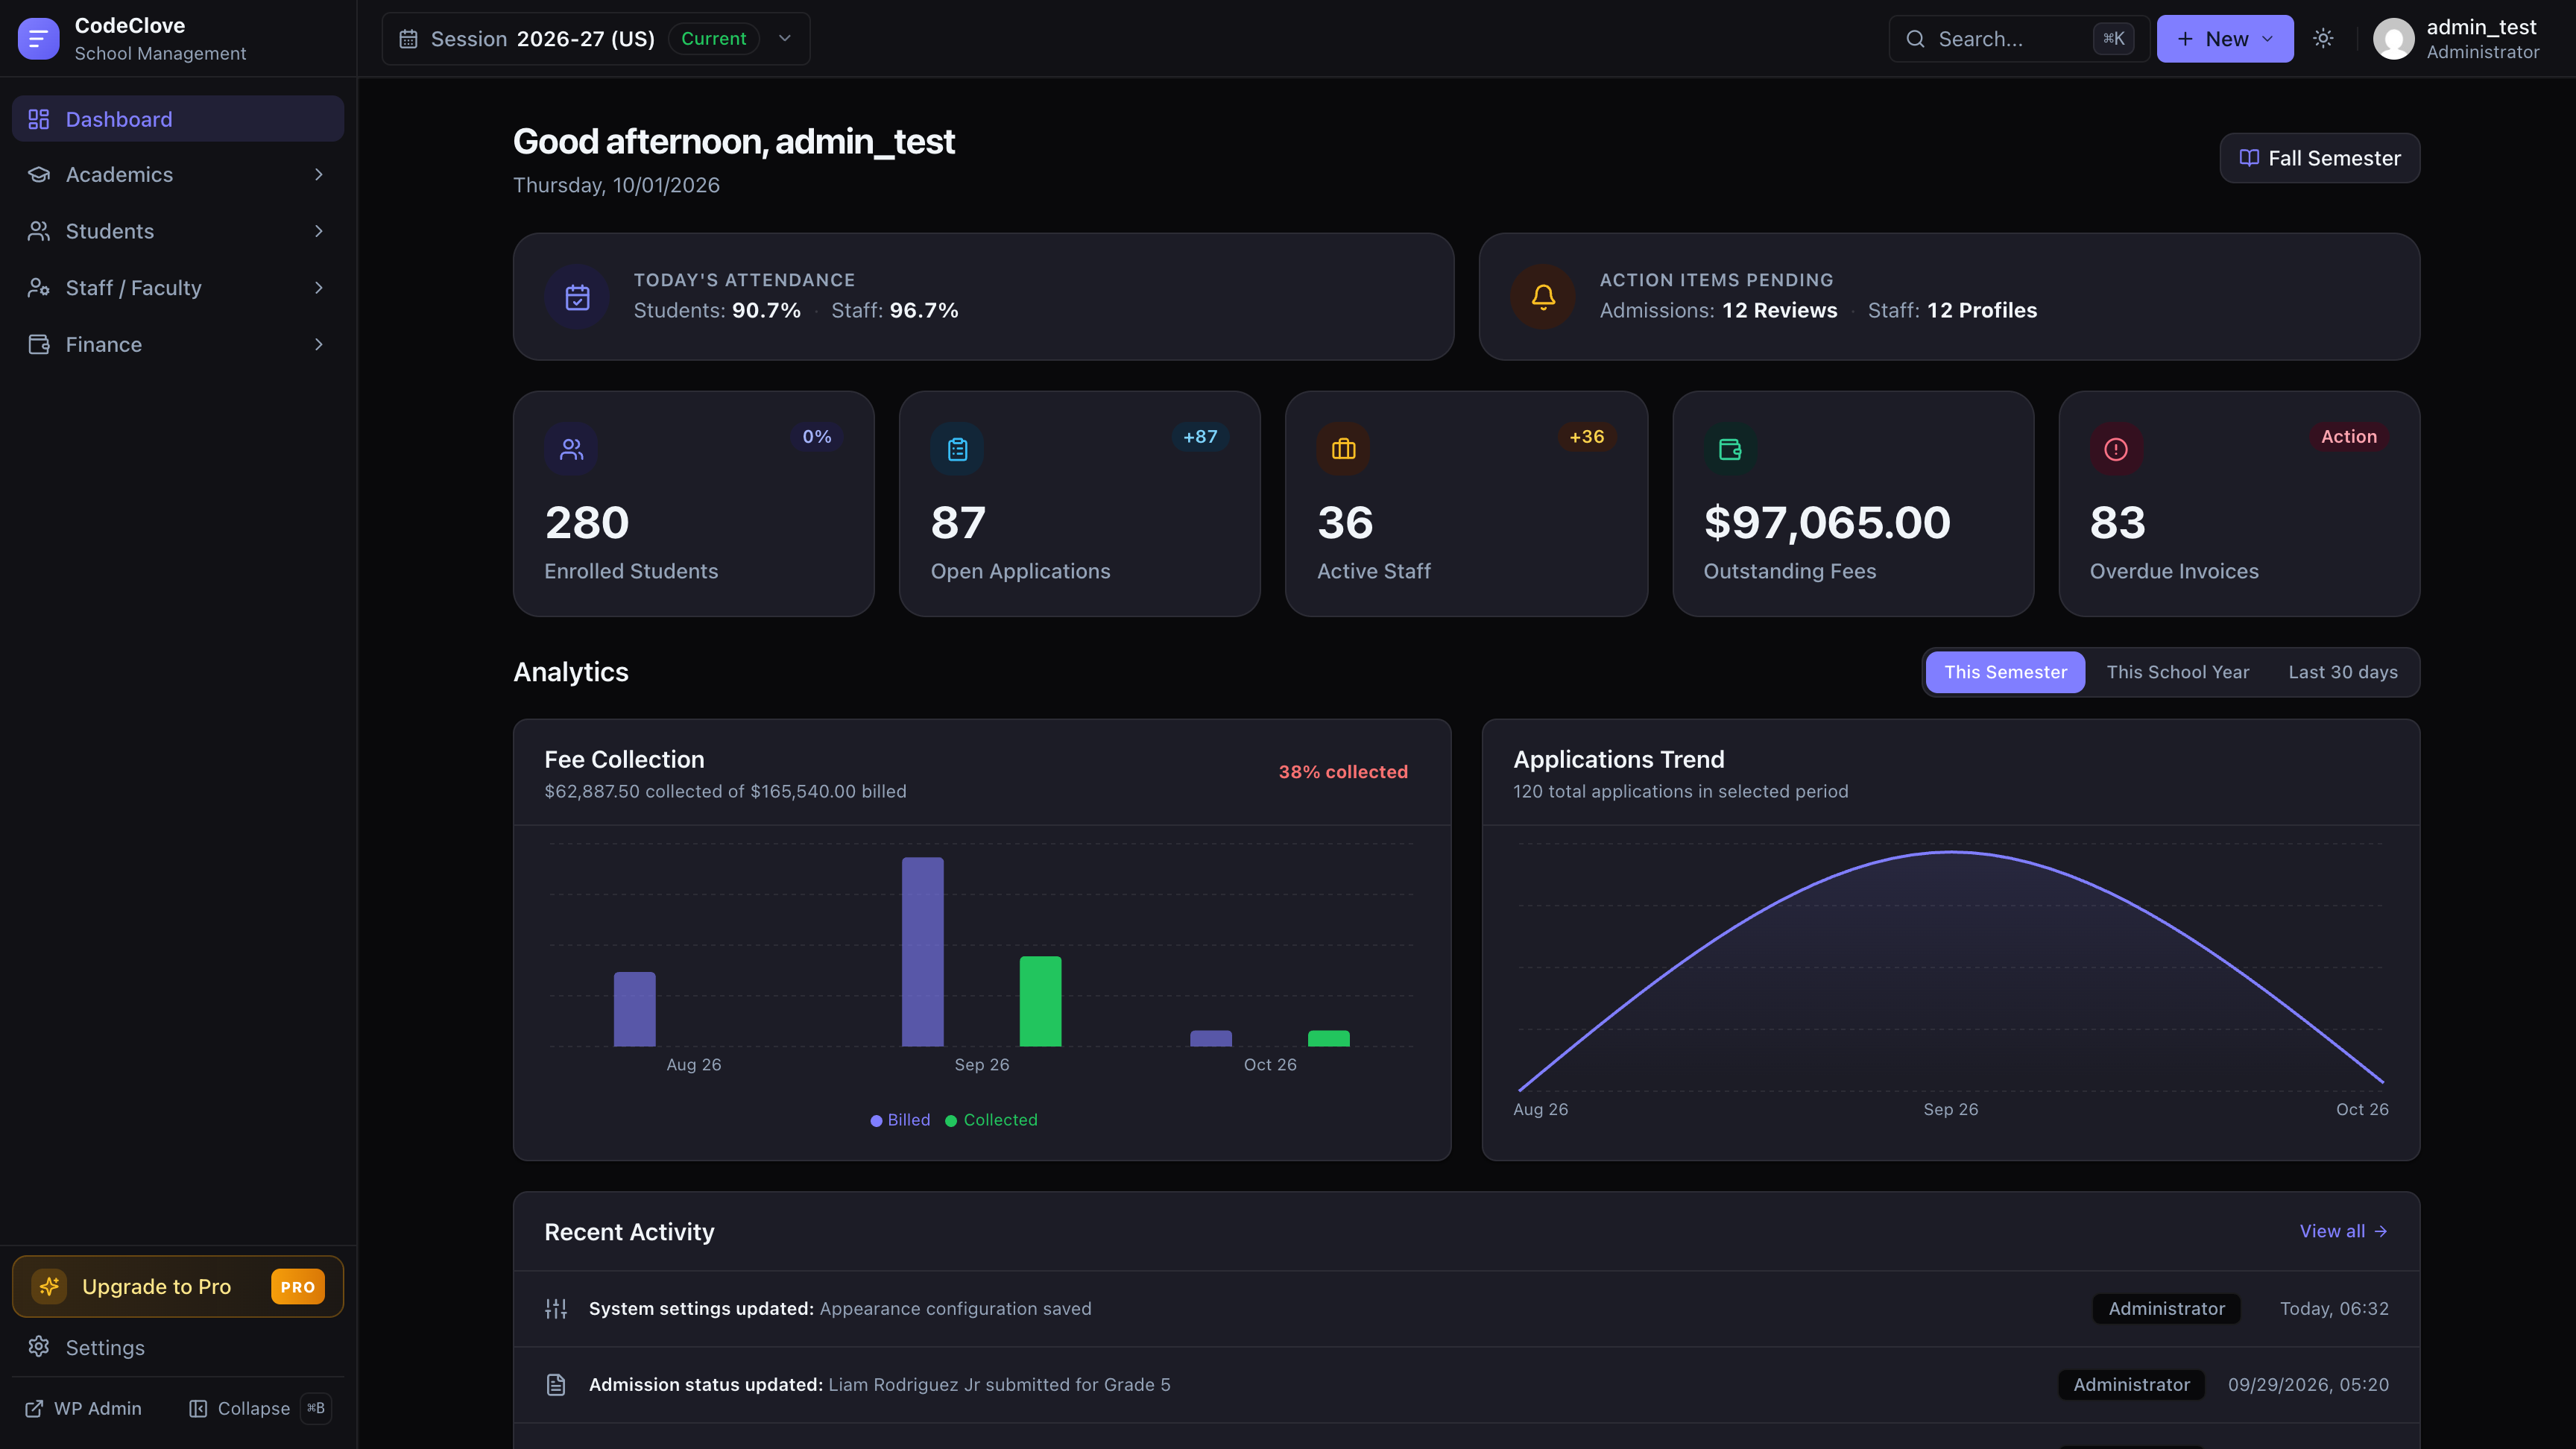Click the Collapse sidebar panel icon
The width and height of the screenshot is (2576, 1449).
[x=198, y=1408]
